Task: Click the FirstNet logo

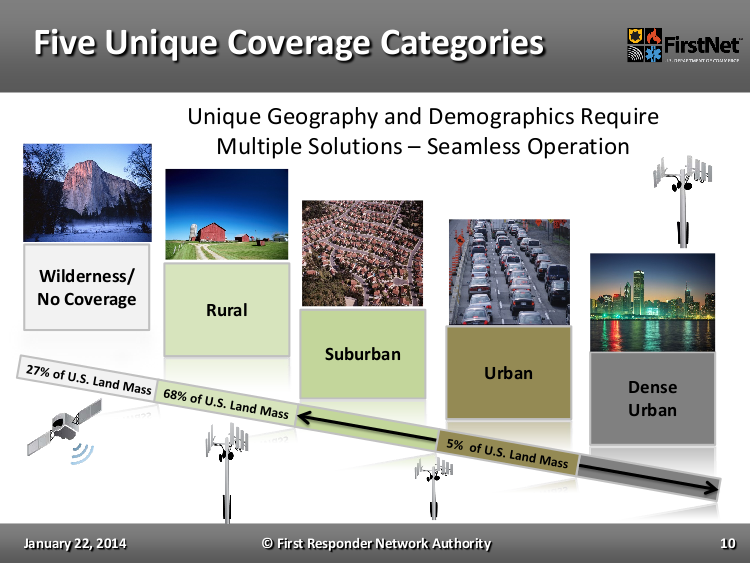Action: (684, 45)
